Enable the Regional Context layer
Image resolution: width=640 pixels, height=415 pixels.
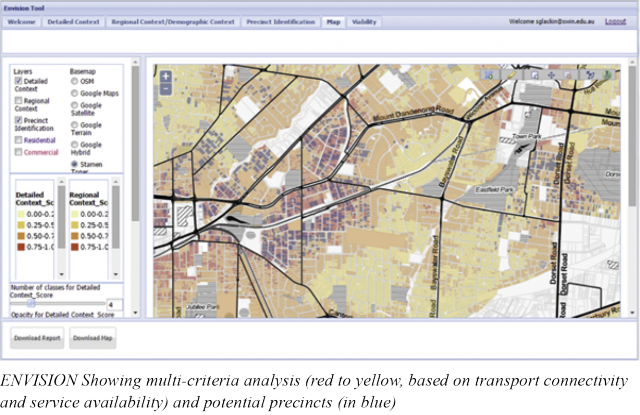19,101
